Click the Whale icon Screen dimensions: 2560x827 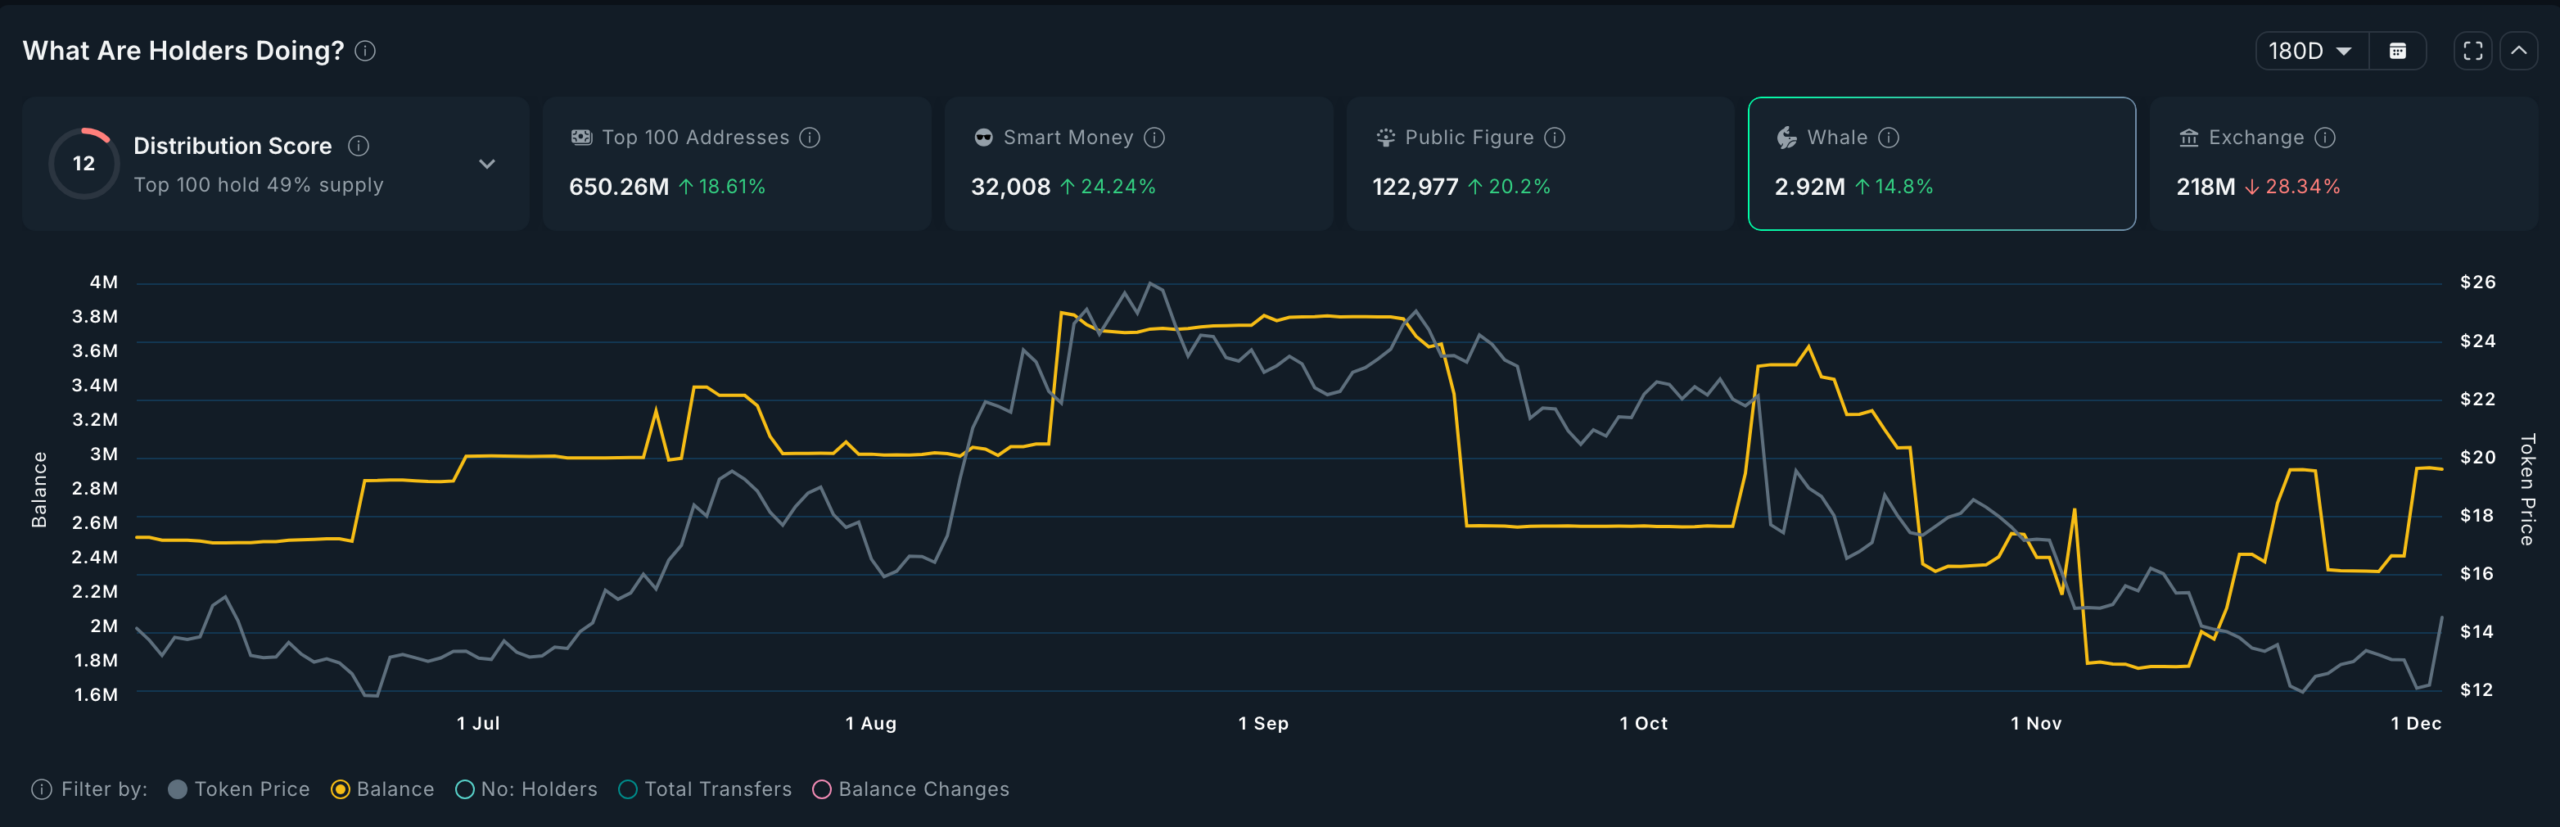pyautogui.click(x=1787, y=138)
